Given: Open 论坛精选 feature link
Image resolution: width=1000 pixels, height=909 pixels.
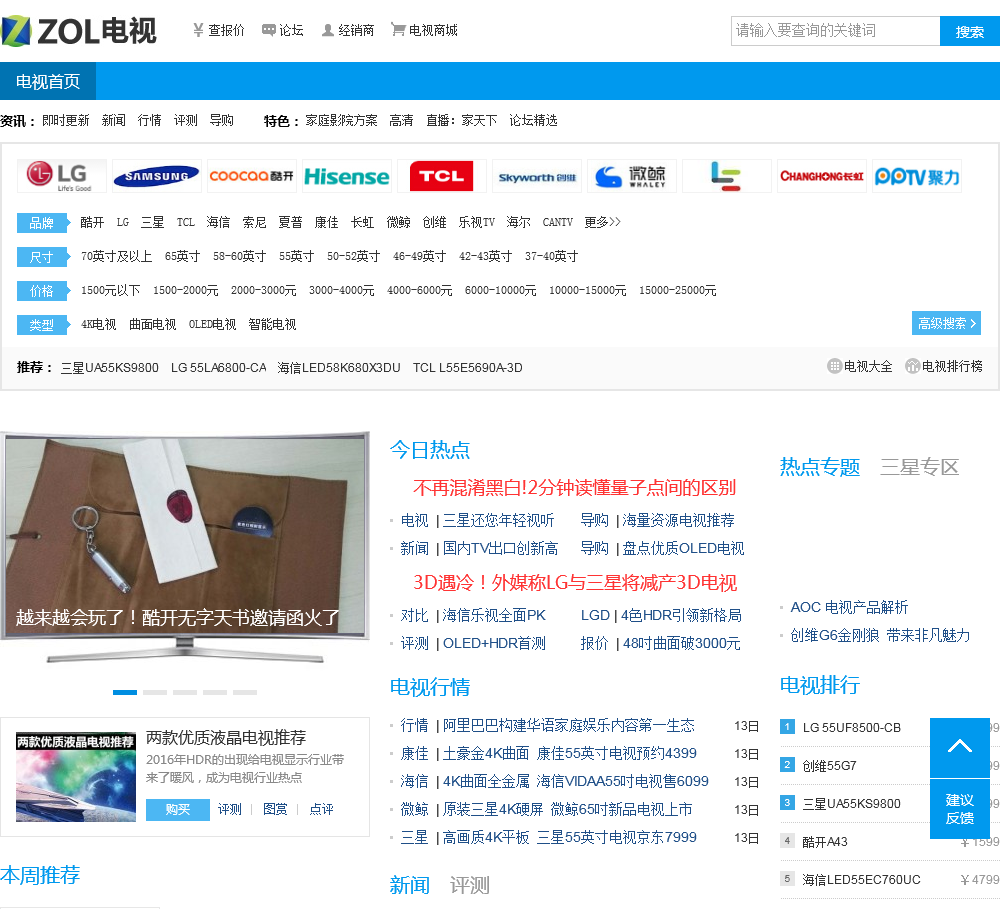Looking at the screenshot, I should [533, 120].
